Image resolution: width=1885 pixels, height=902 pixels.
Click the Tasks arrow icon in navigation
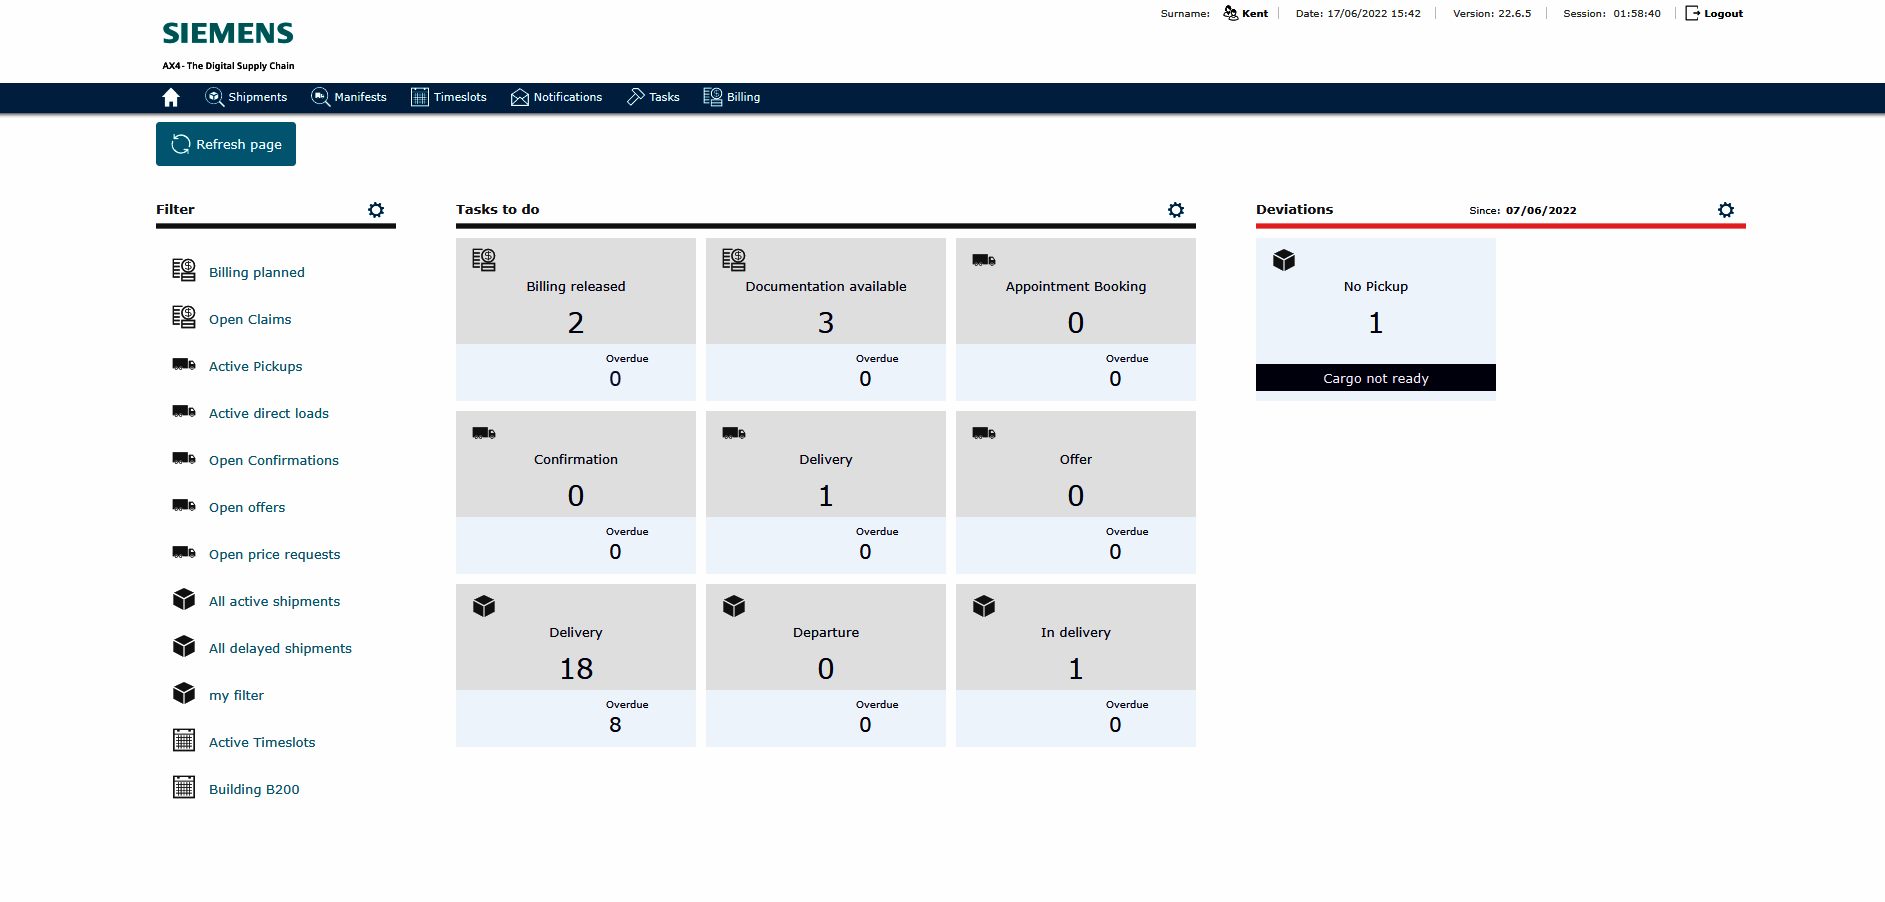pos(636,96)
